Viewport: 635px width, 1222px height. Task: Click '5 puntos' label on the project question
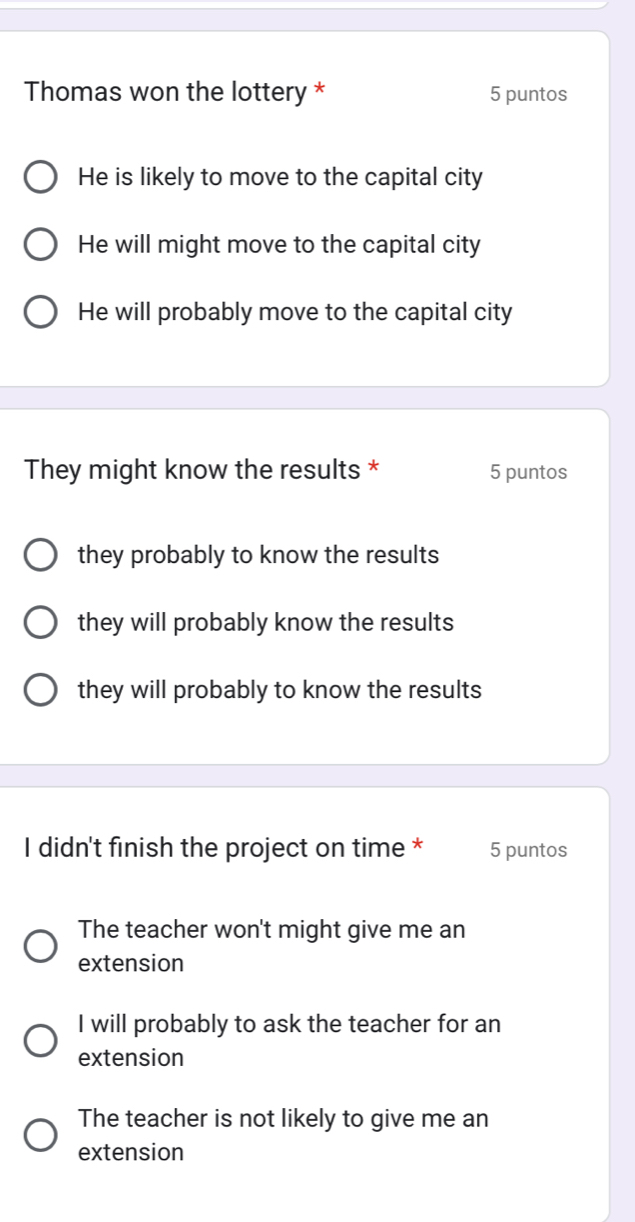[x=529, y=850]
